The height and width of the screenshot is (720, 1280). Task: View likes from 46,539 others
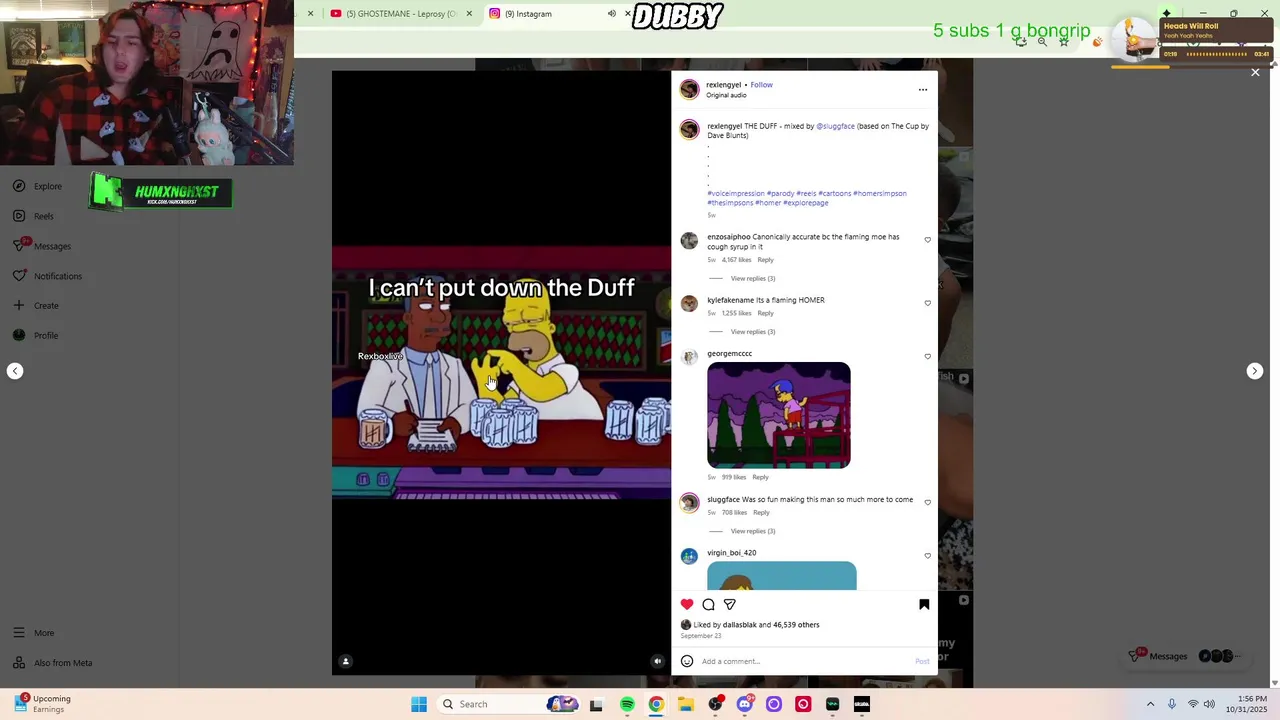(x=796, y=625)
